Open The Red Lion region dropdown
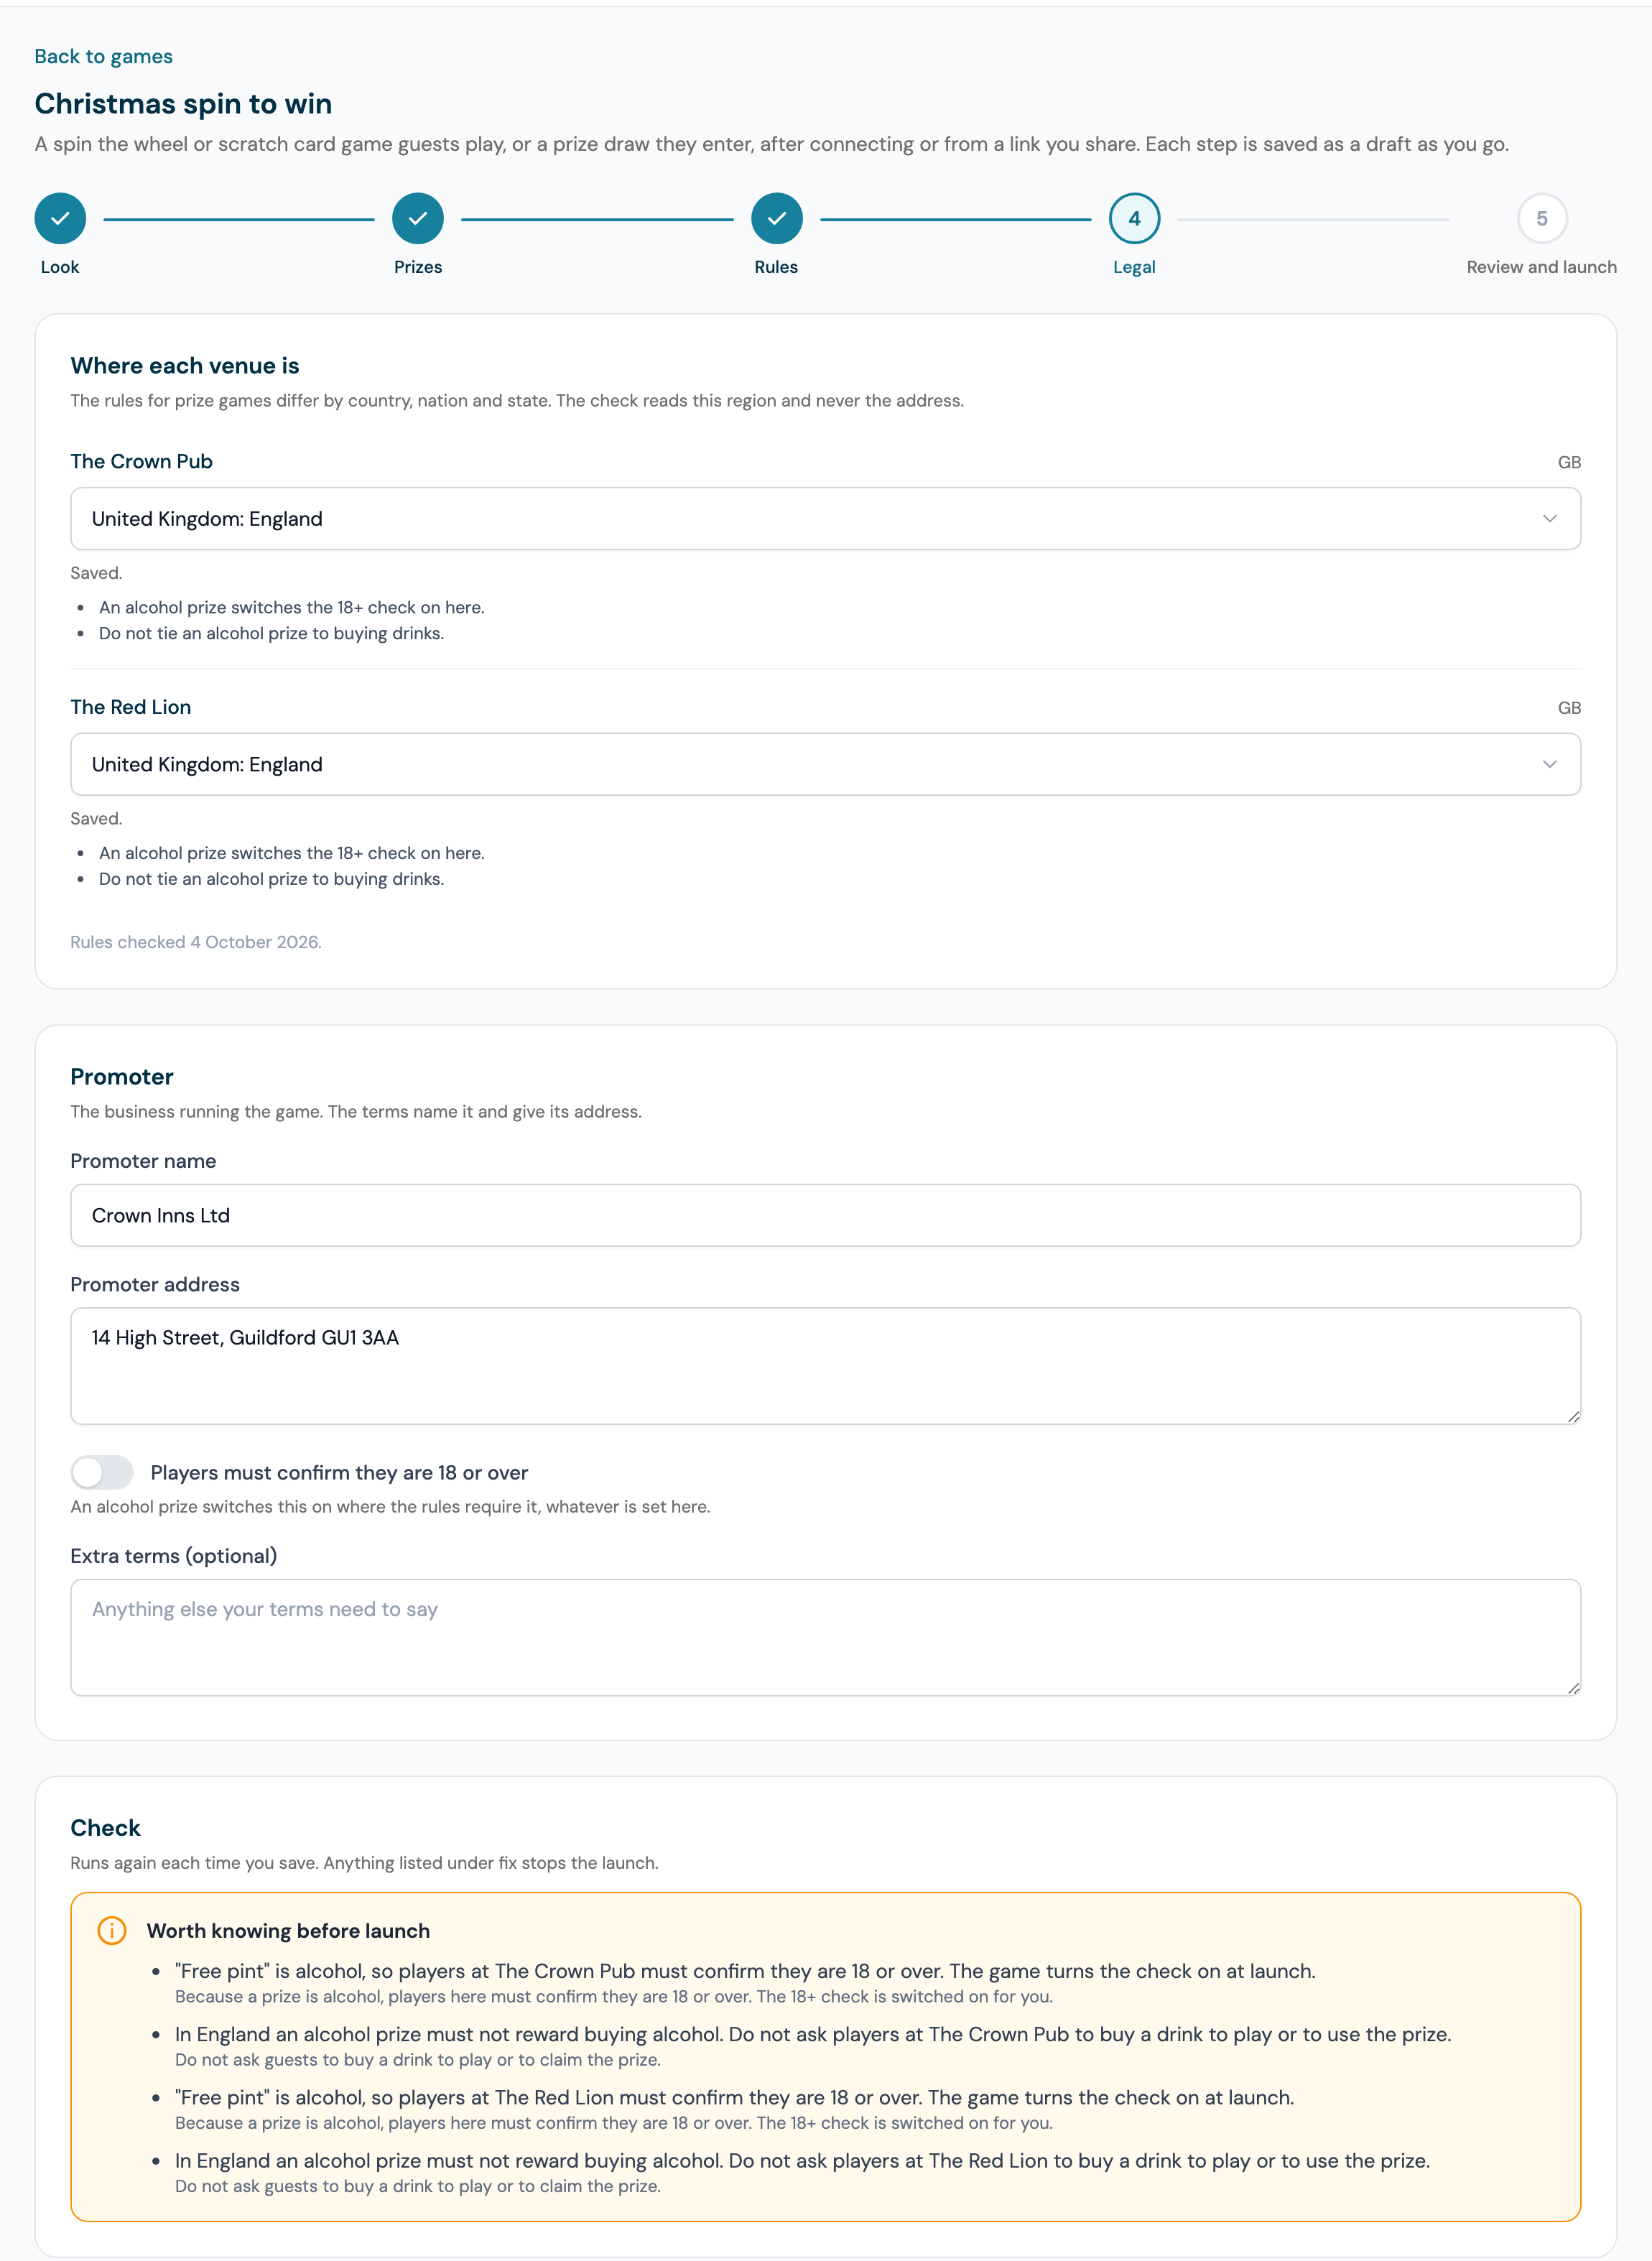 (x=826, y=764)
